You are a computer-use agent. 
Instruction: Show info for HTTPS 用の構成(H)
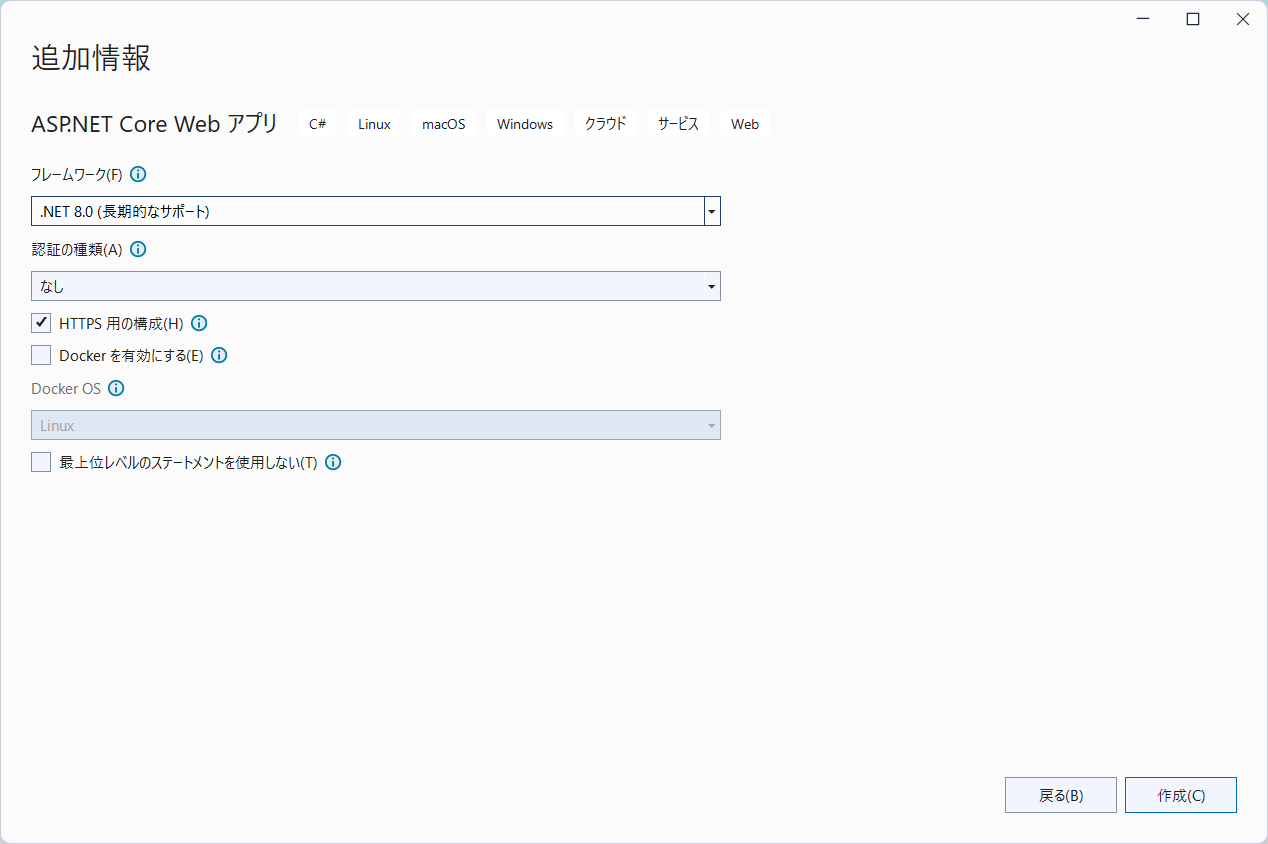(199, 323)
